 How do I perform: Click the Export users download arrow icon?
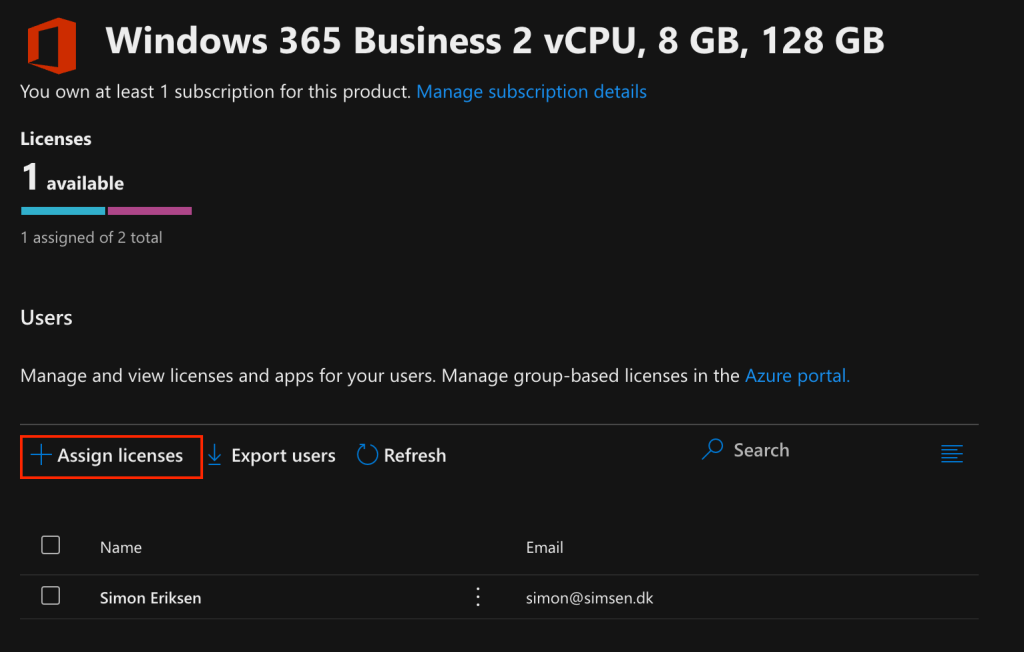[x=214, y=455]
